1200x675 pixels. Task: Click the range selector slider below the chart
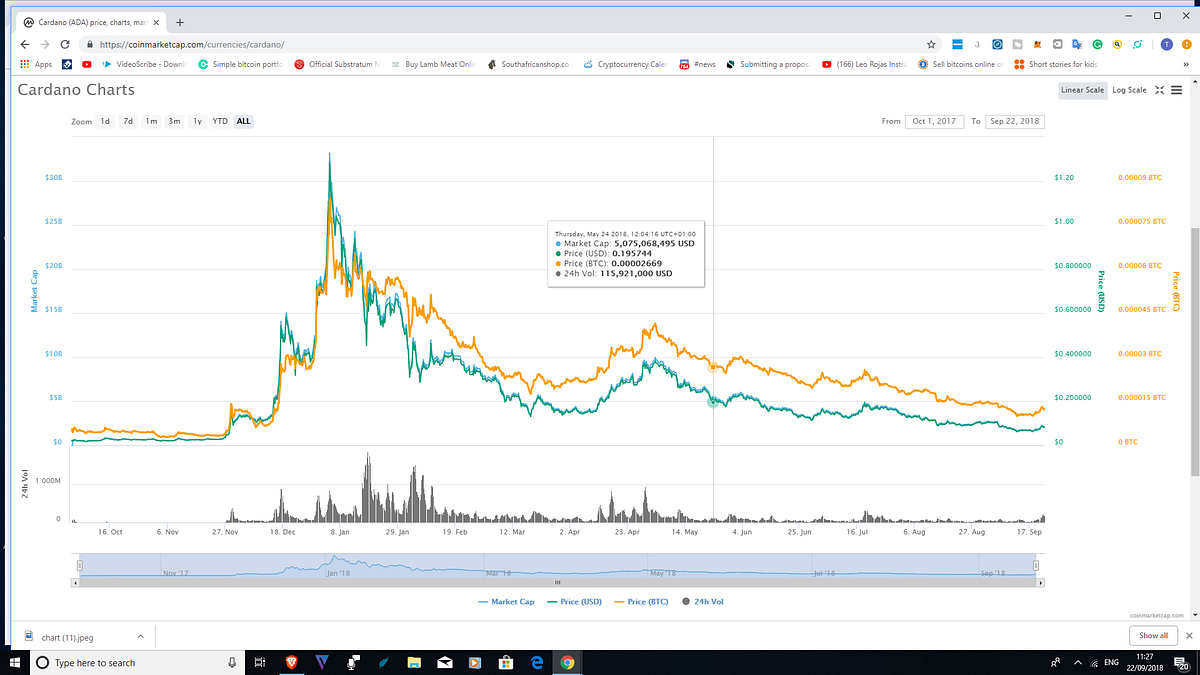tap(555, 566)
